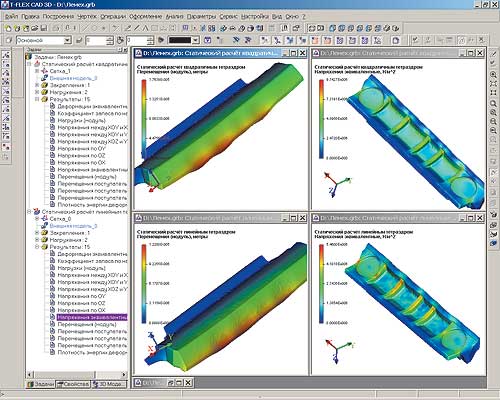500x400 pixels.
Task: Click the zoom in icon on the right toolbar
Action: [x=493, y=112]
